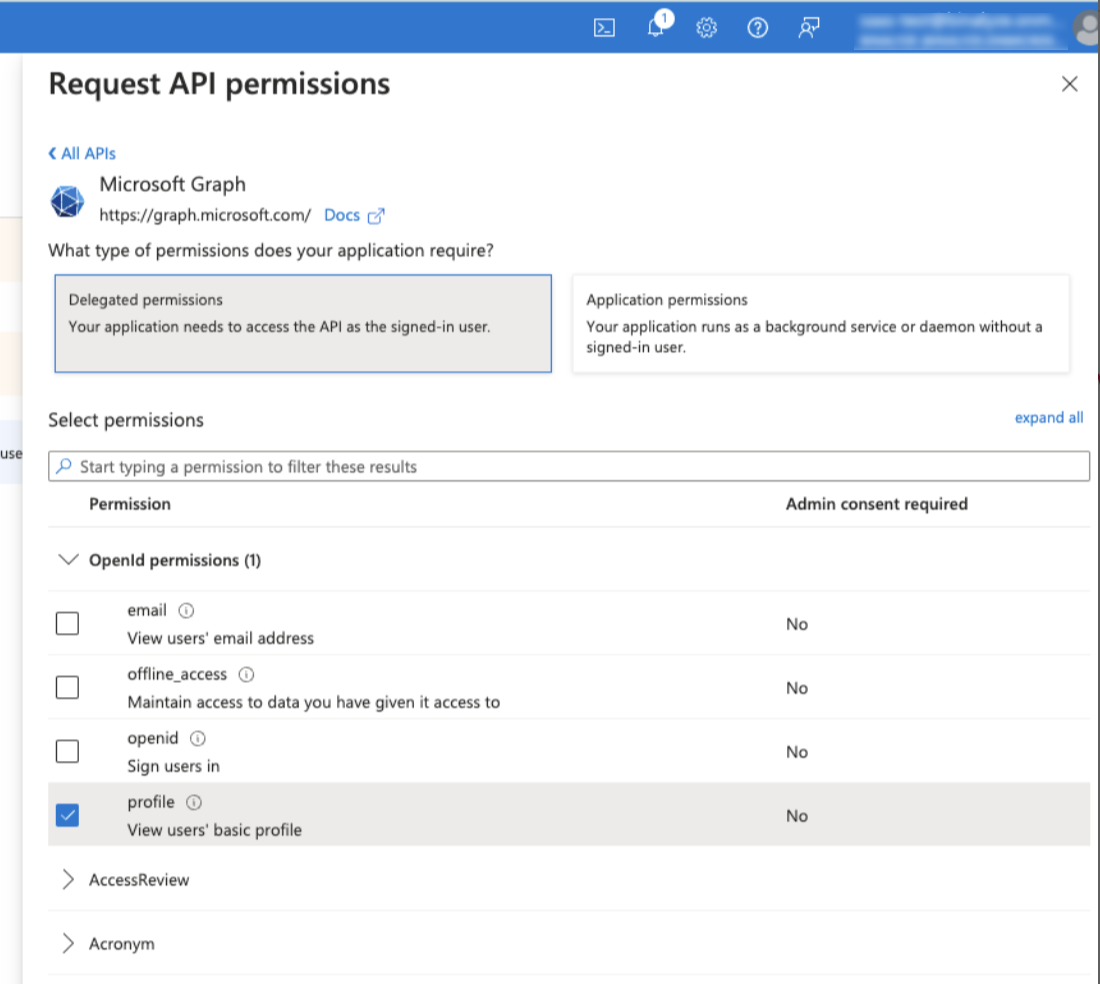Enable the email permission checkbox
This screenshot has height=984, width=1100.
(x=67, y=624)
